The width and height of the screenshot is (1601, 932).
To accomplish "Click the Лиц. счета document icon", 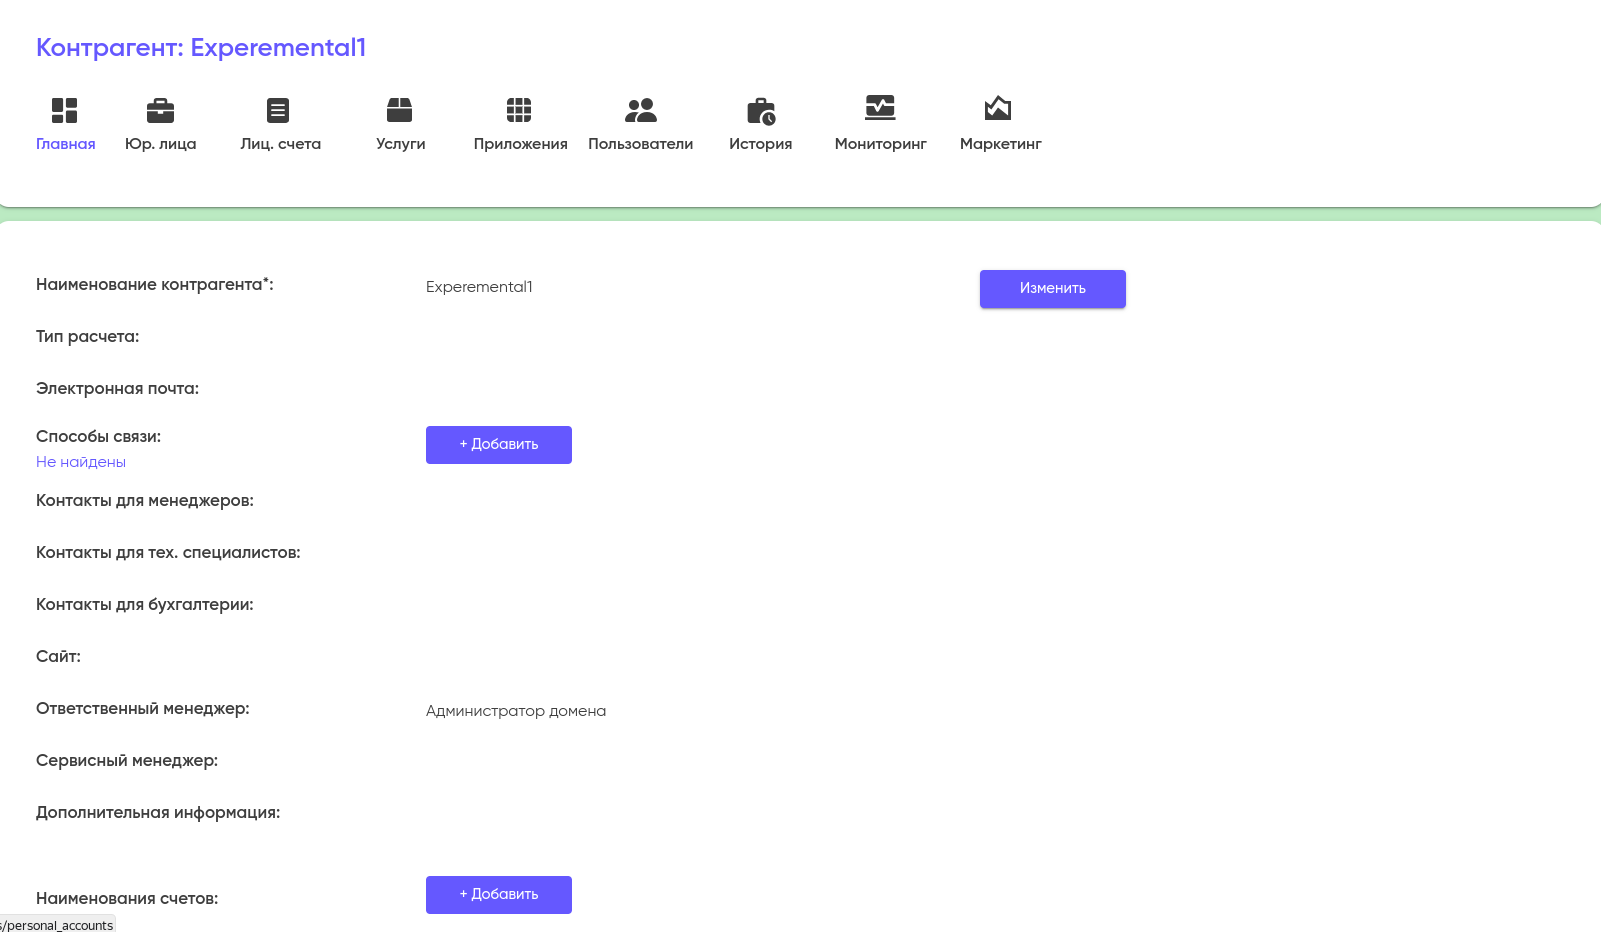I will 278,110.
